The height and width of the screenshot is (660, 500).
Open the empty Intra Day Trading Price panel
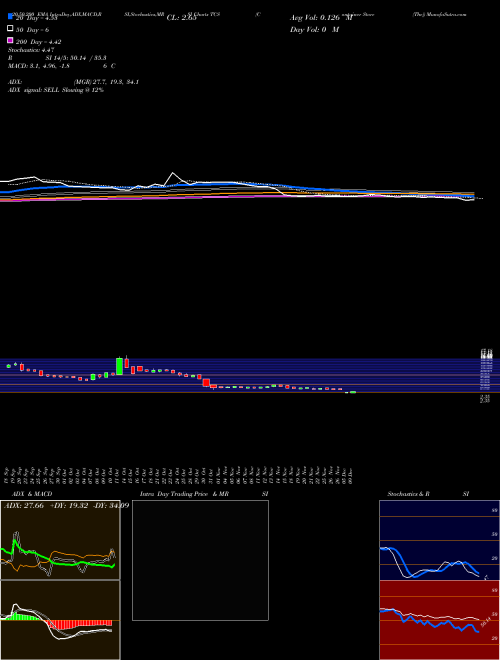coord(200,560)
